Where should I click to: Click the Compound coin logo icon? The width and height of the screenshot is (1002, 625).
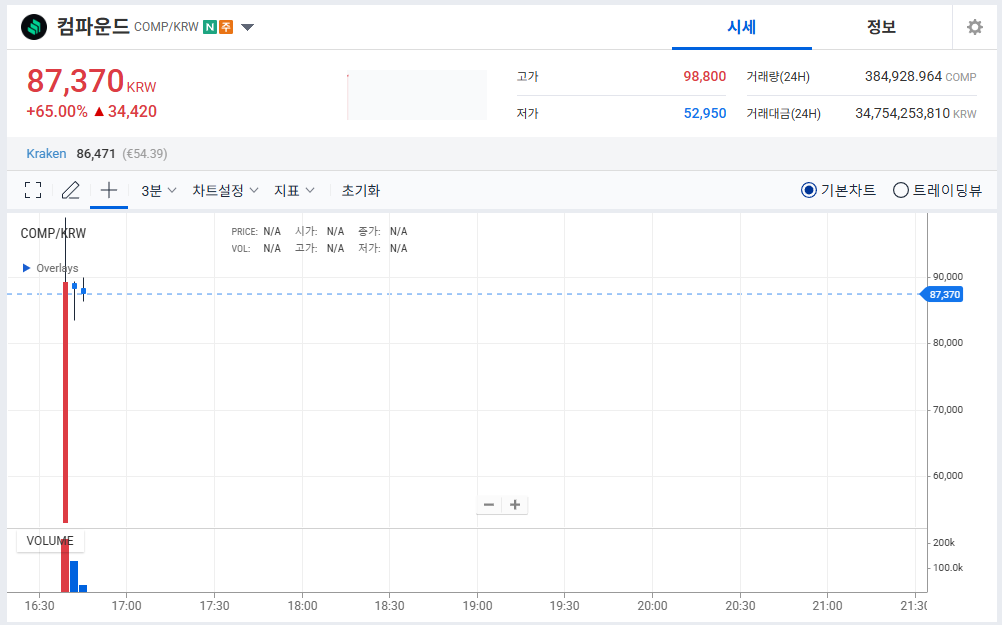pos(34,27)
